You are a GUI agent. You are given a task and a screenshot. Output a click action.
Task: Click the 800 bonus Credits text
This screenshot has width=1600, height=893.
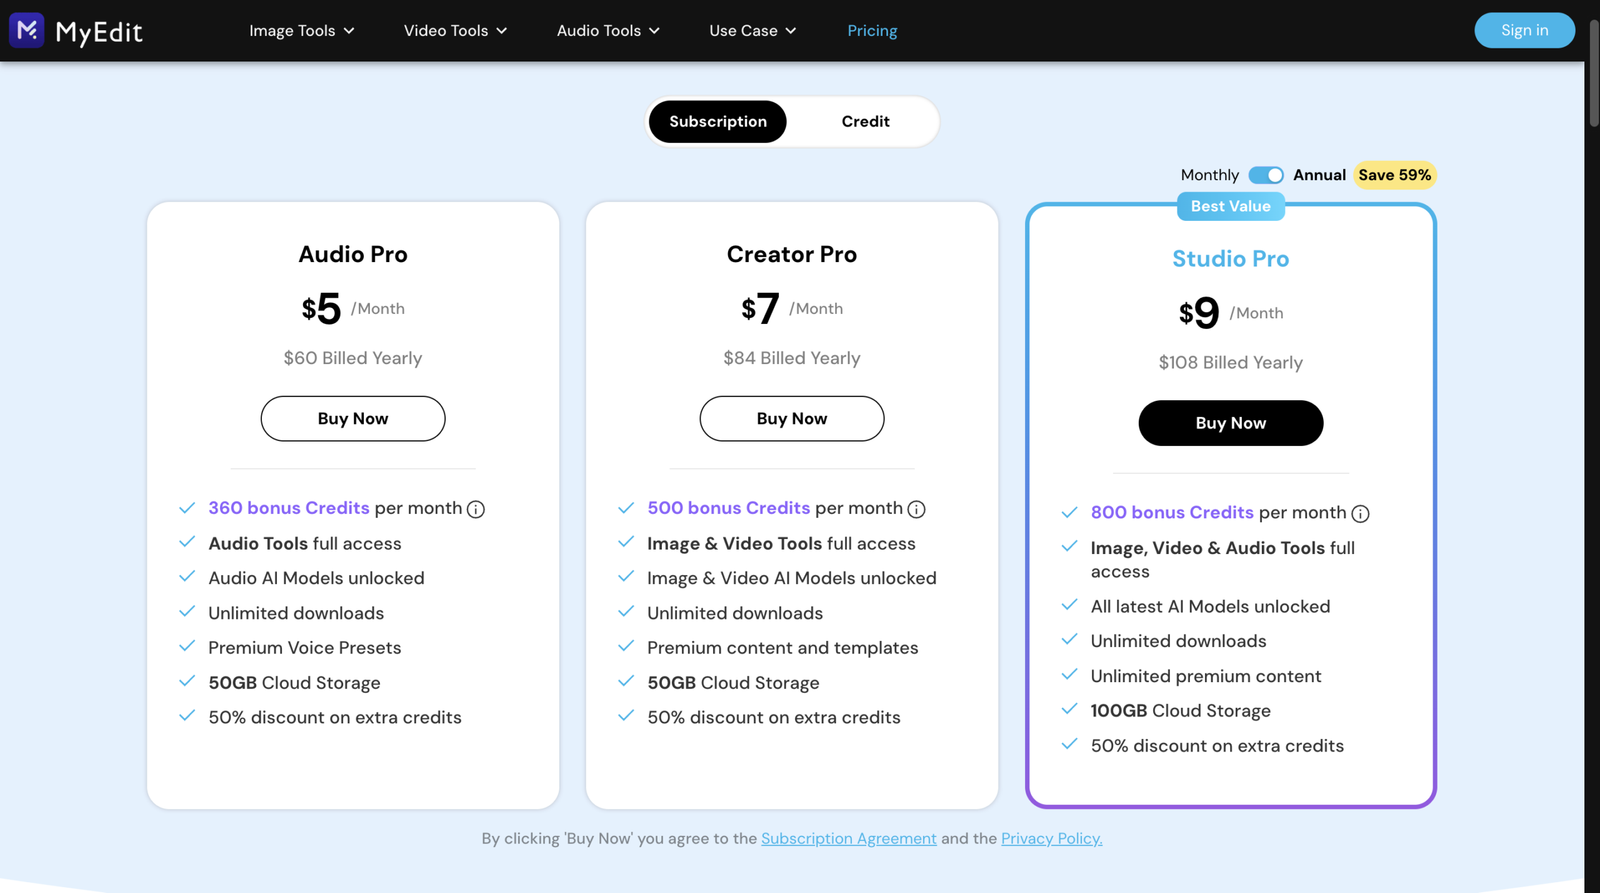pyautogui.click(x=1172, y=513)
